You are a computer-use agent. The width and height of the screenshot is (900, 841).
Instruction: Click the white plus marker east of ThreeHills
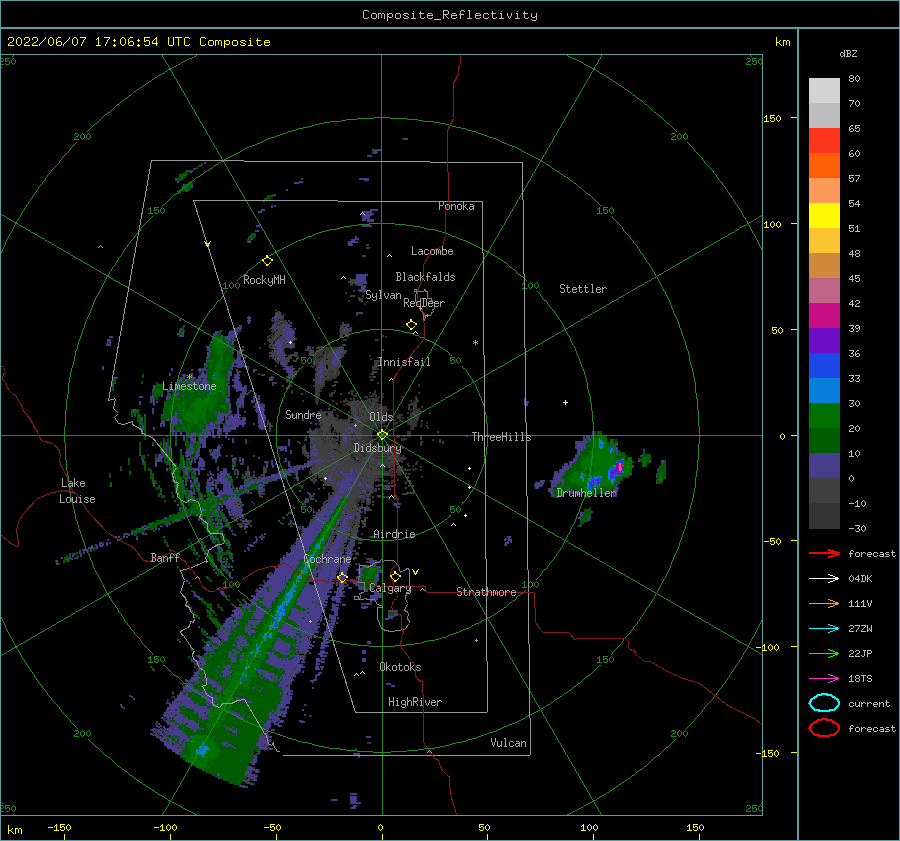click(x=565, y=402)
